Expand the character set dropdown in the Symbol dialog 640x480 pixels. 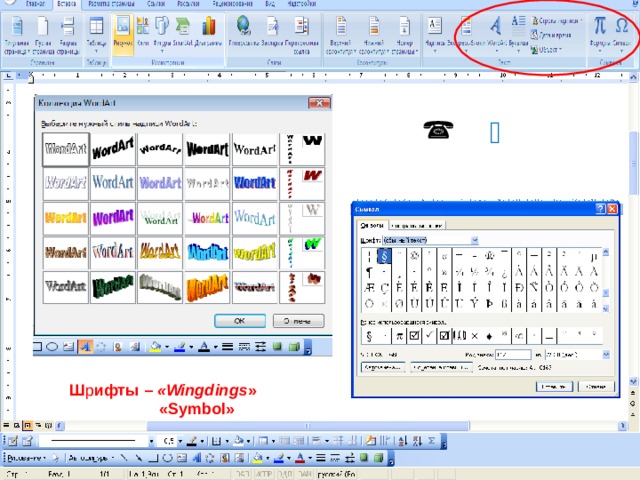click(606, 355)
